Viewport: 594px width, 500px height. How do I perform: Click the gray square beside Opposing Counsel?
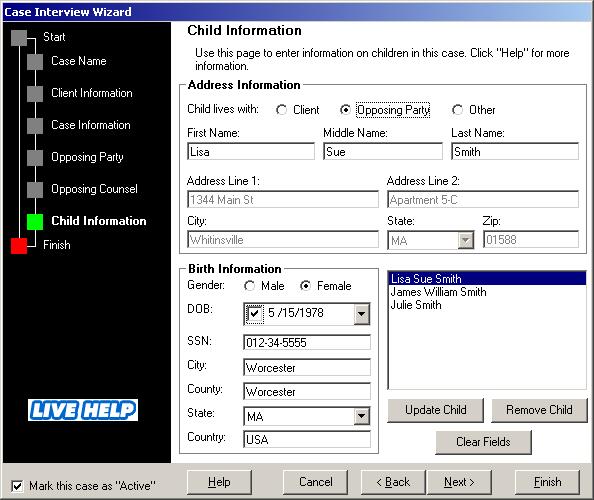[x=35, y=190]
